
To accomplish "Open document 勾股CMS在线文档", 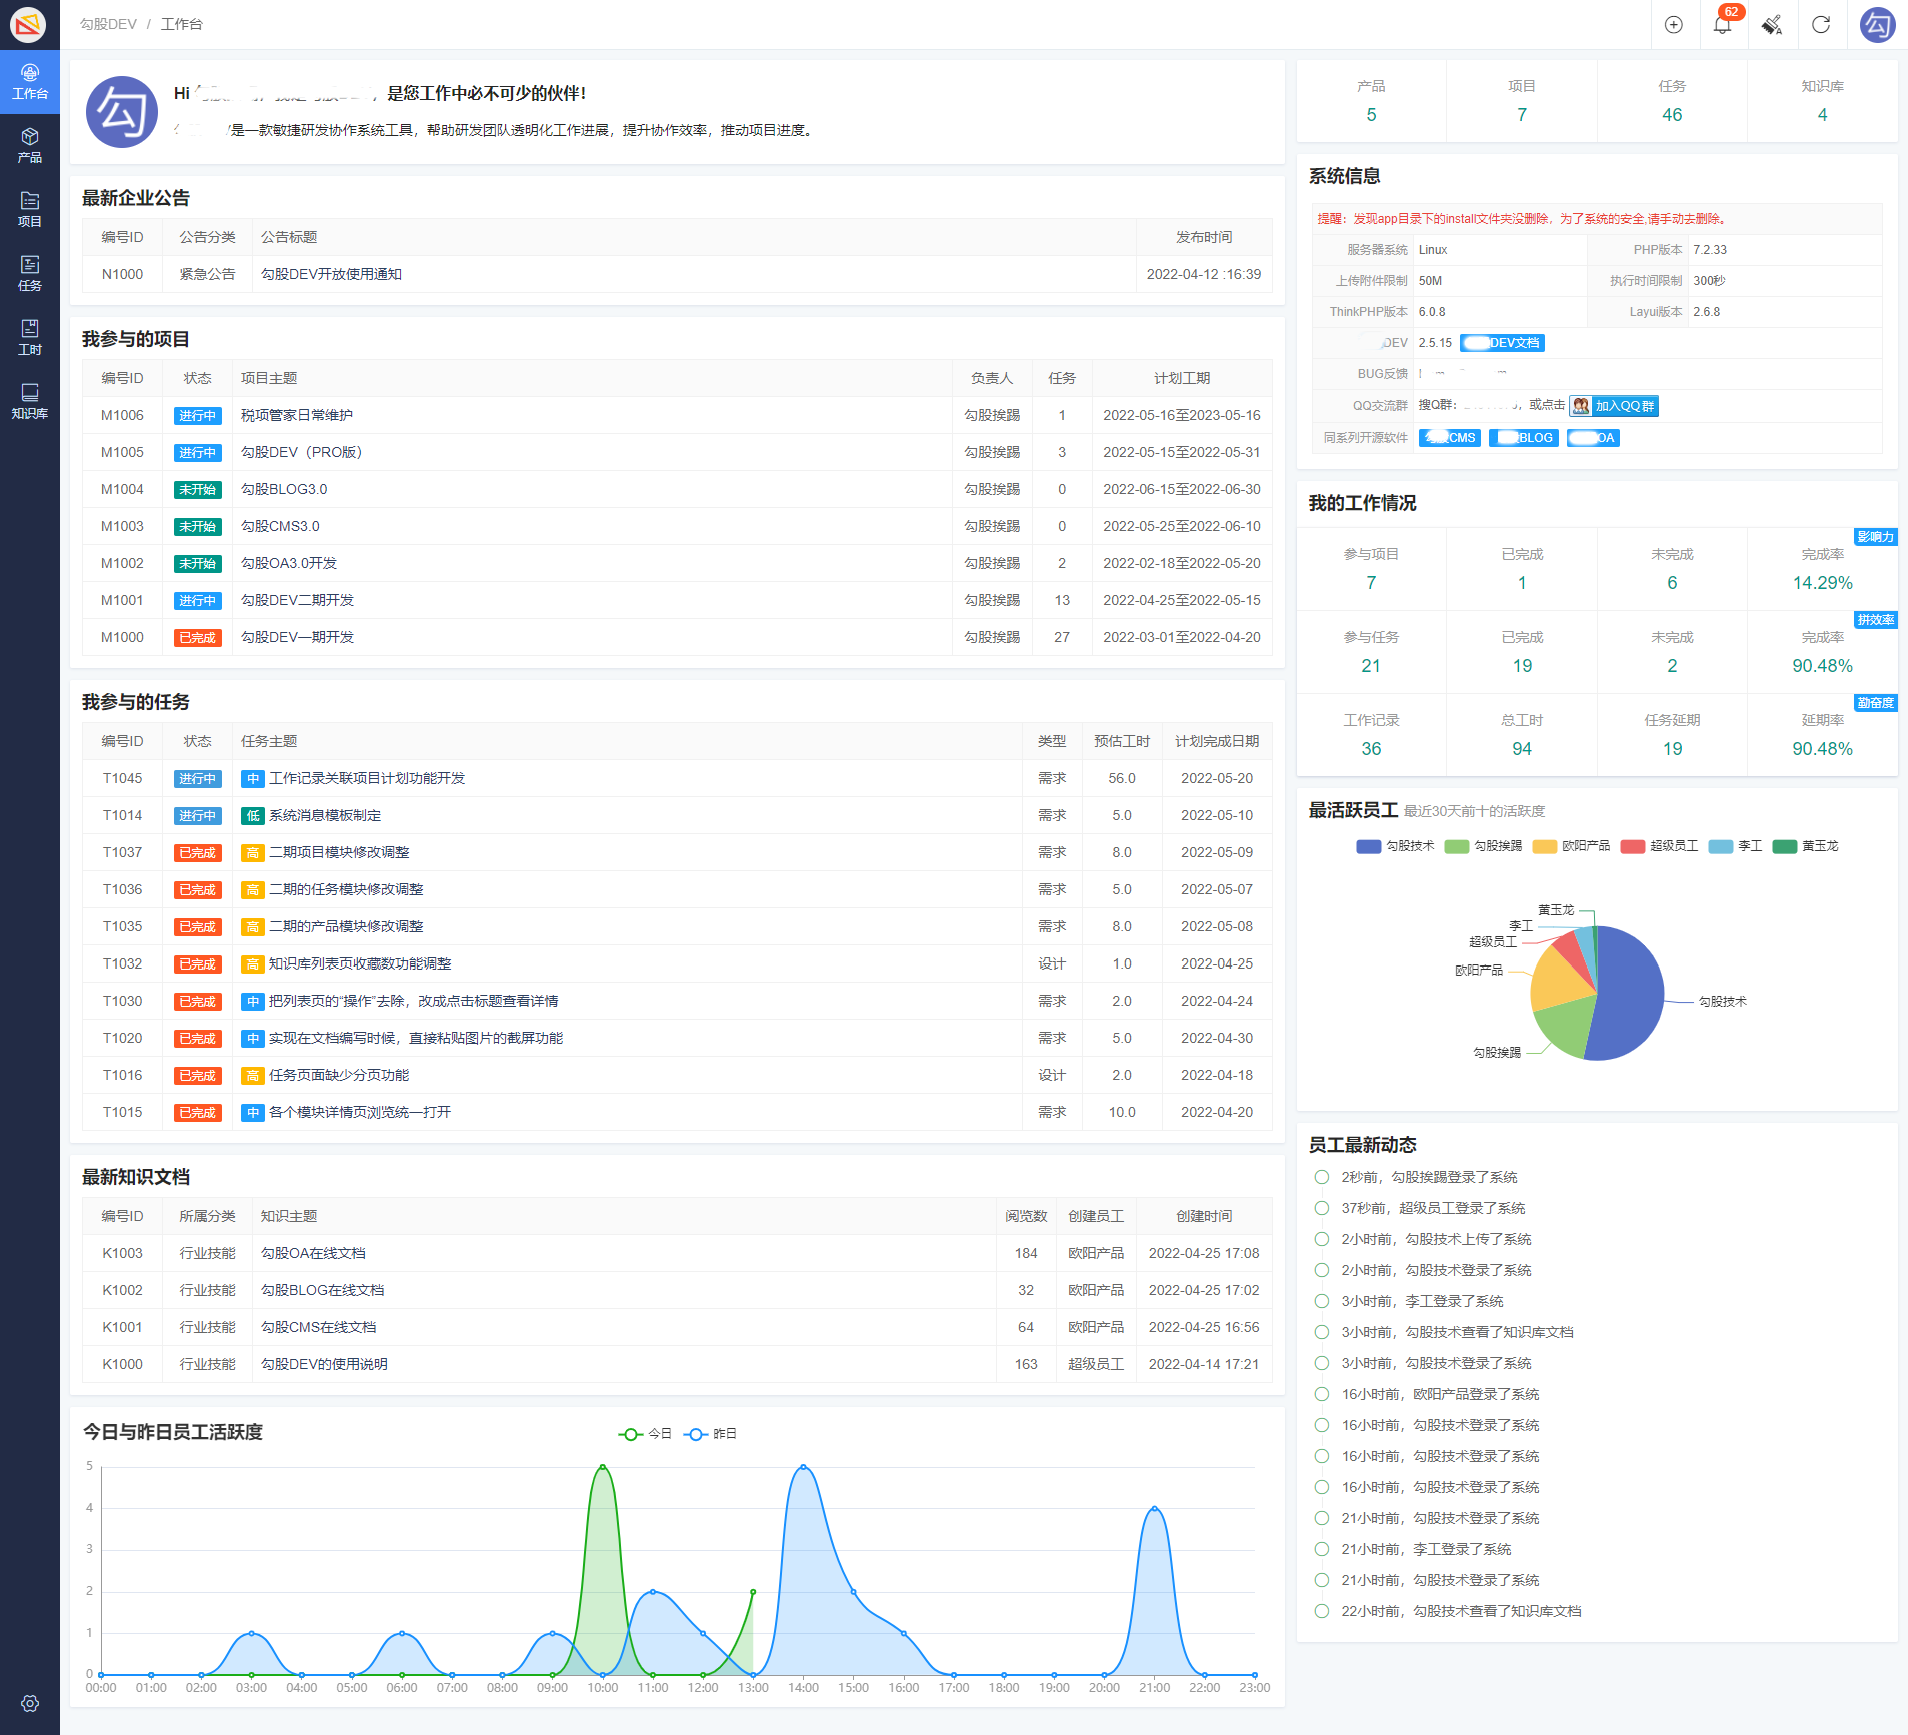I will (x=318, y=1327).
